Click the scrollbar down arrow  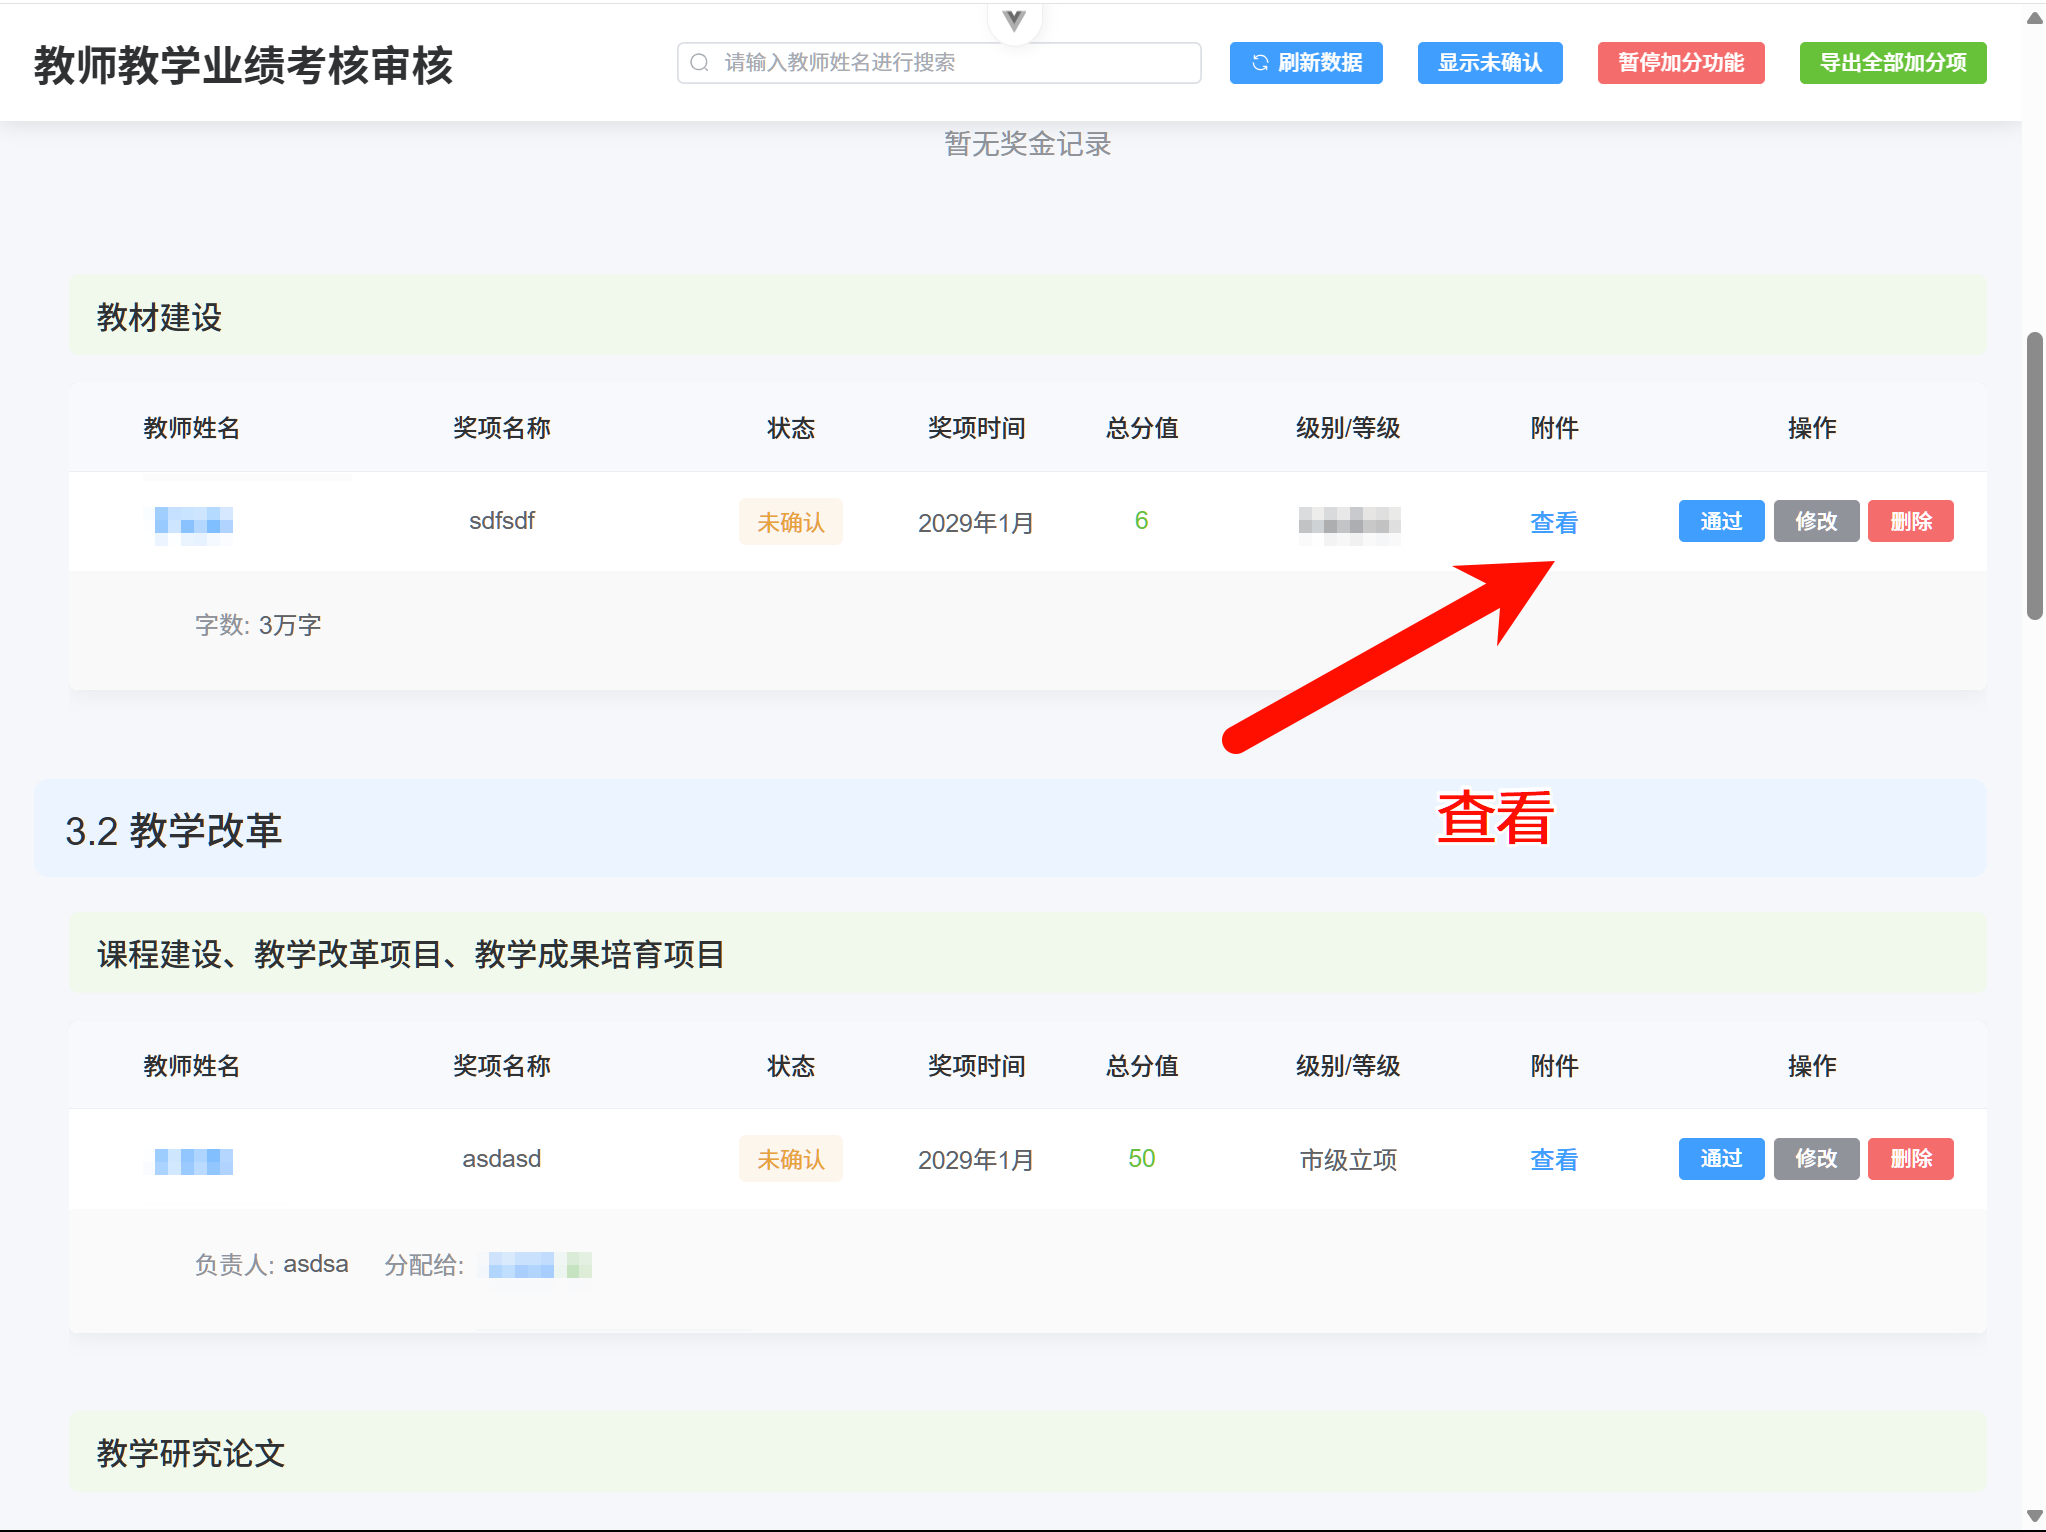pos(2034,1516)
